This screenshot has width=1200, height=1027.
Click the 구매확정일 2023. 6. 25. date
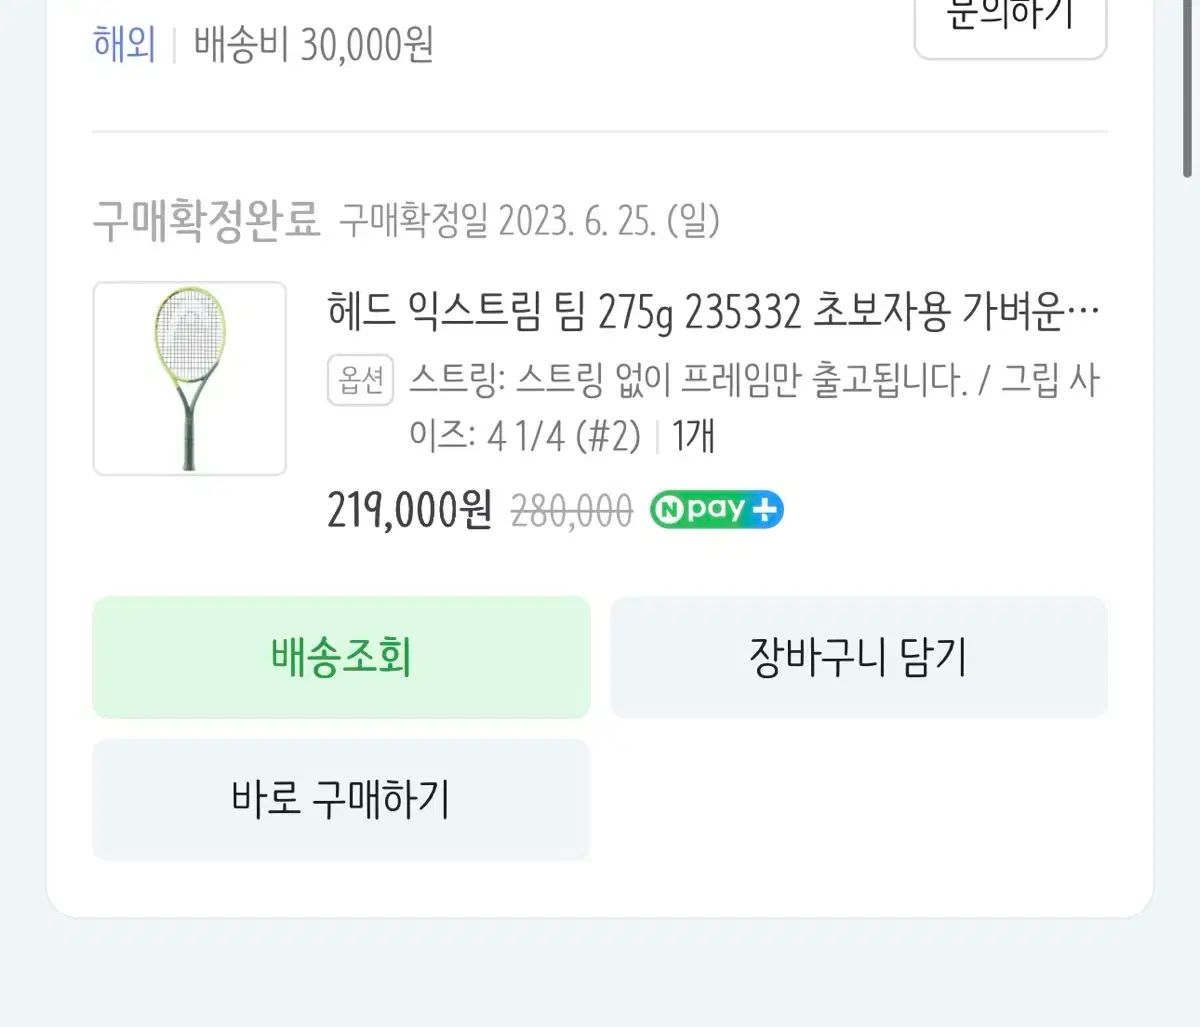click(x=529, y=220)
